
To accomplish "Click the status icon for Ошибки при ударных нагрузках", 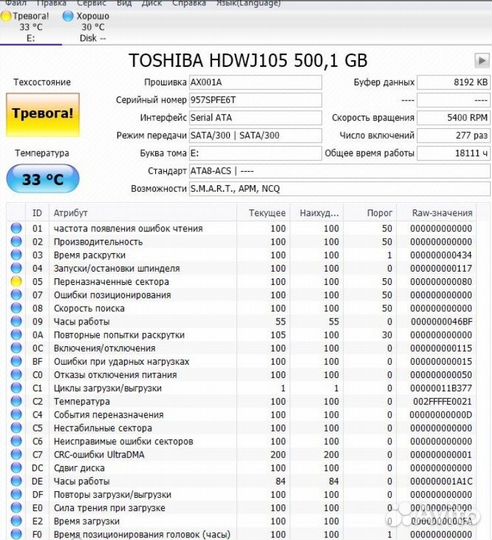I will pyautogui.click(x=16, y=361).
